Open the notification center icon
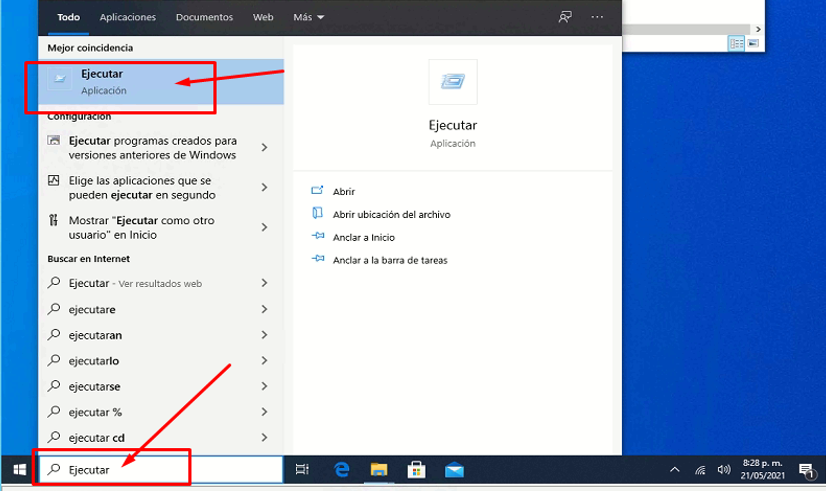Screen dimensions: 826x491 point(806,470)
